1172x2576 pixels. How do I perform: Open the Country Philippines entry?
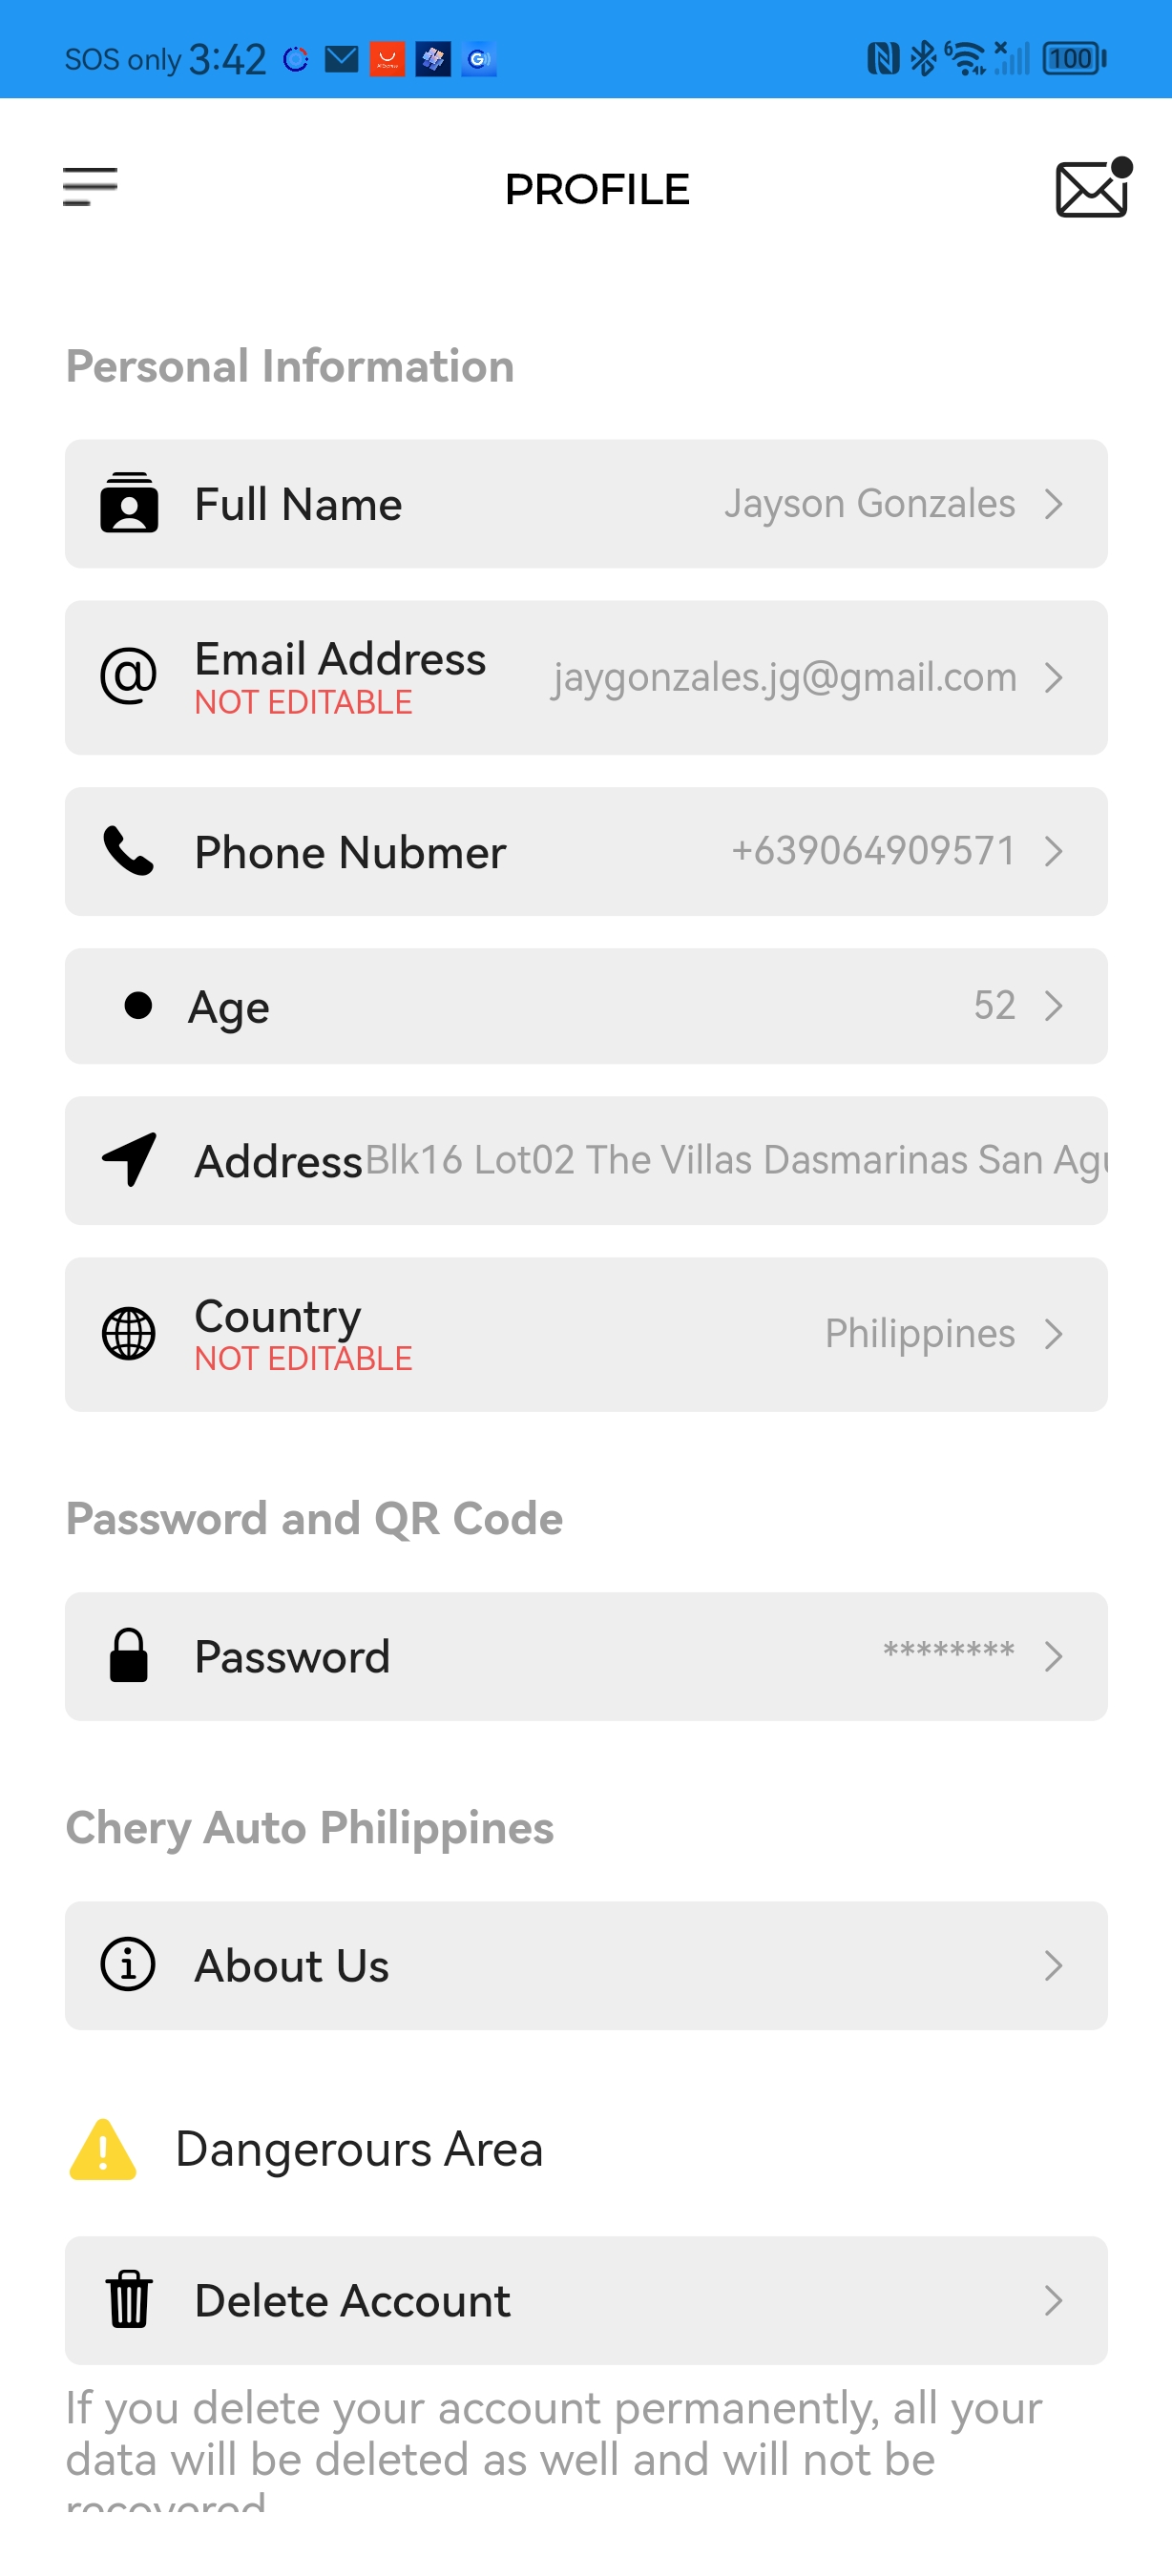coord(919,1333)
